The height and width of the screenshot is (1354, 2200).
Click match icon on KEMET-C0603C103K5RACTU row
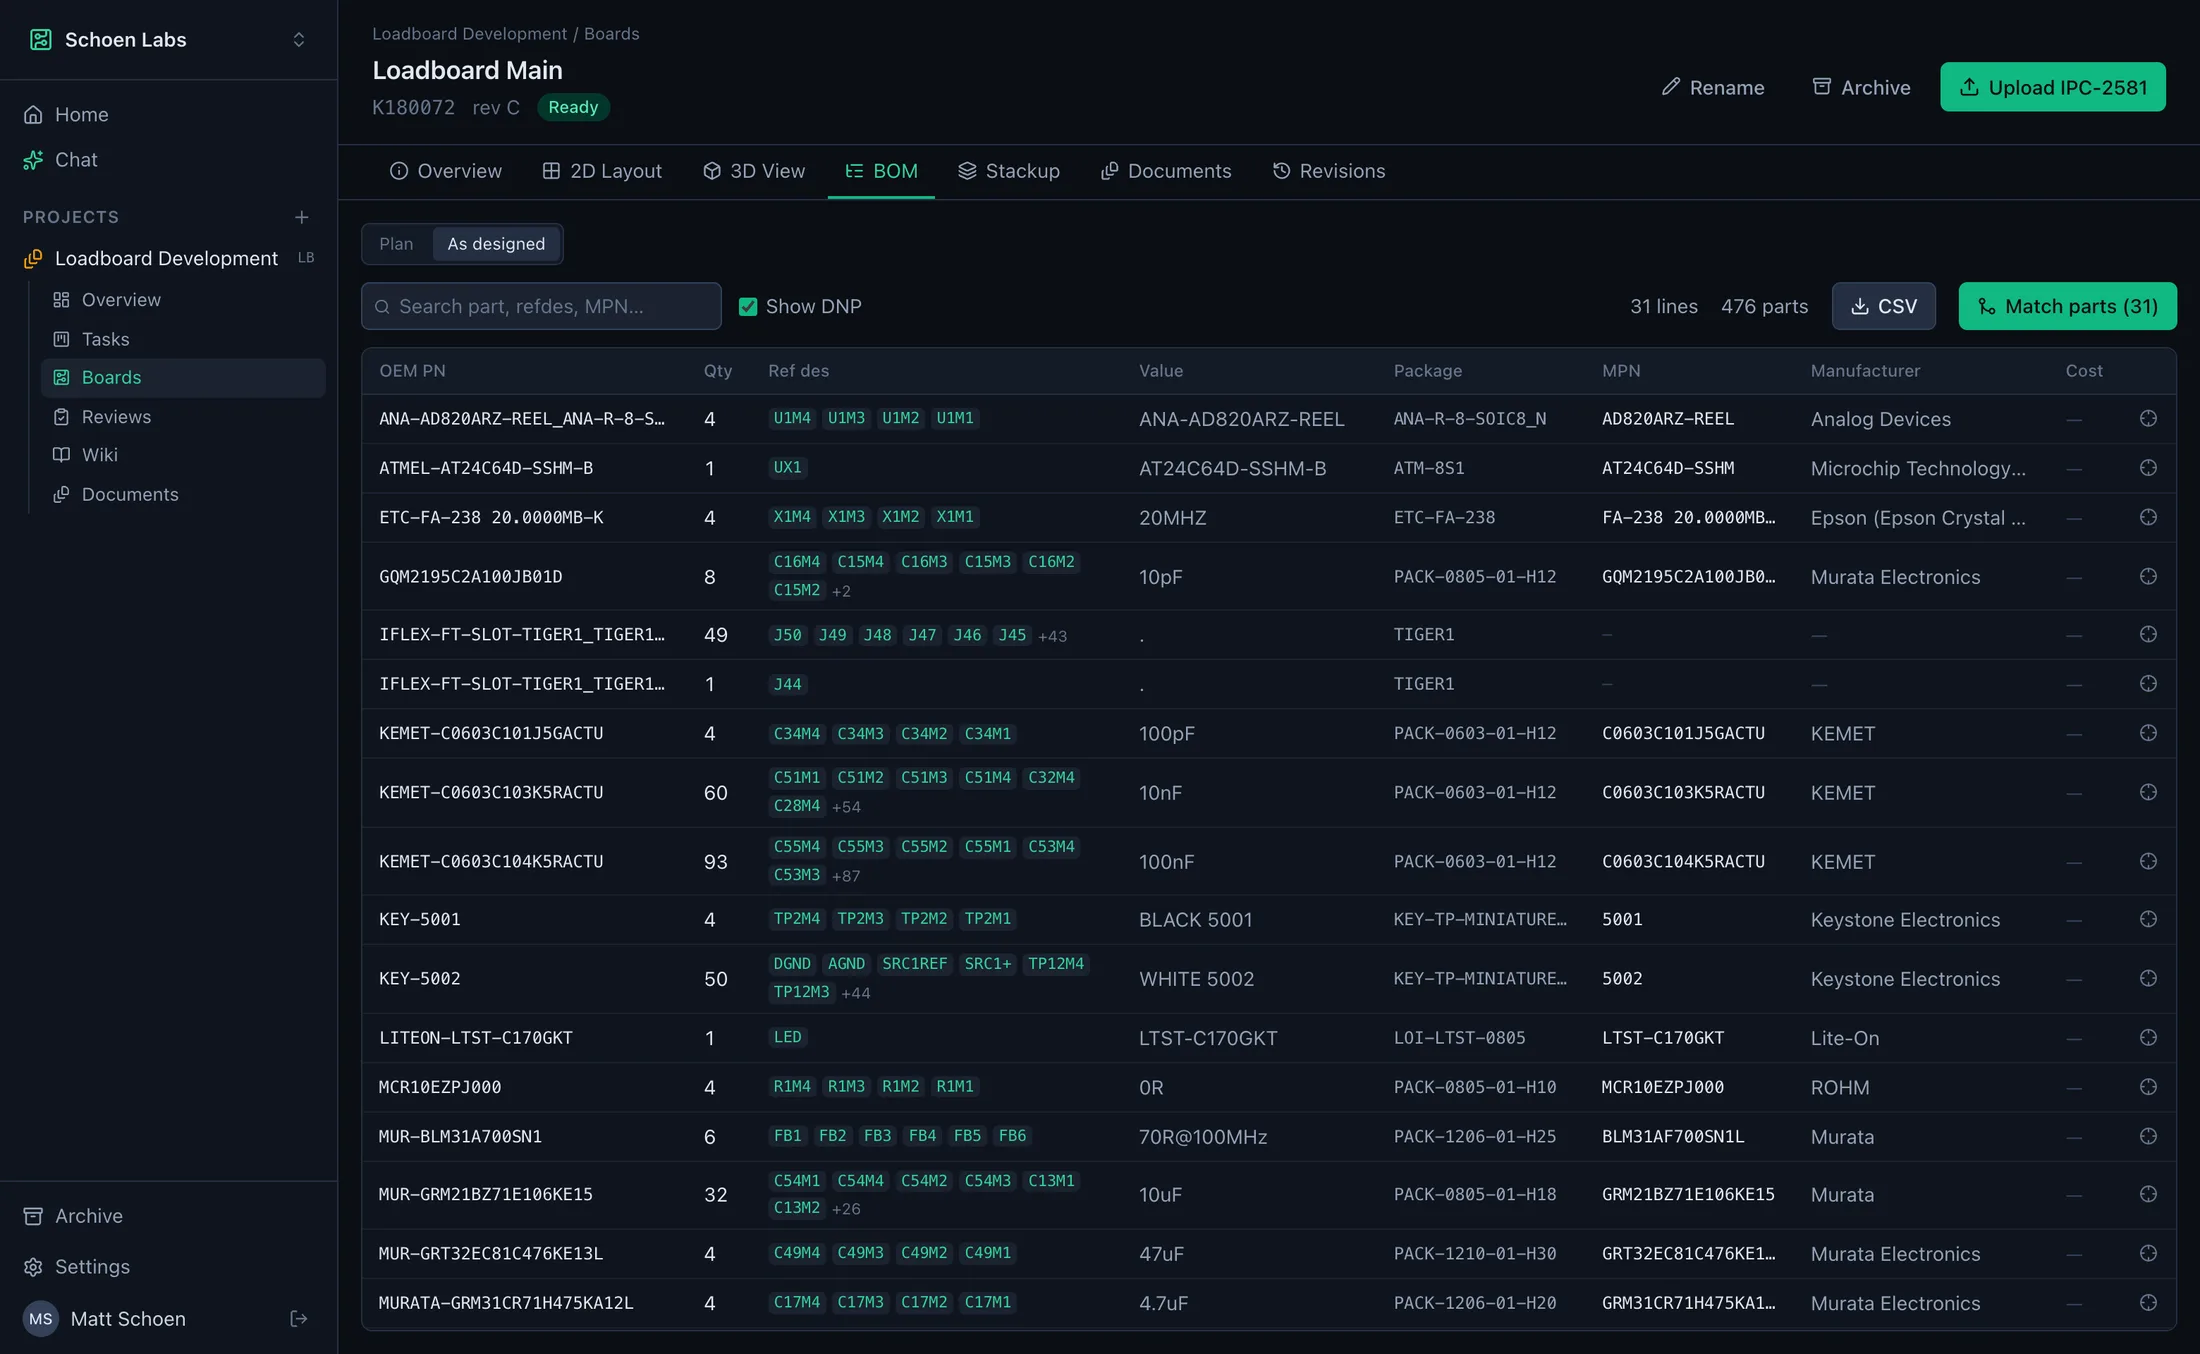click(x=2147, y=792)
